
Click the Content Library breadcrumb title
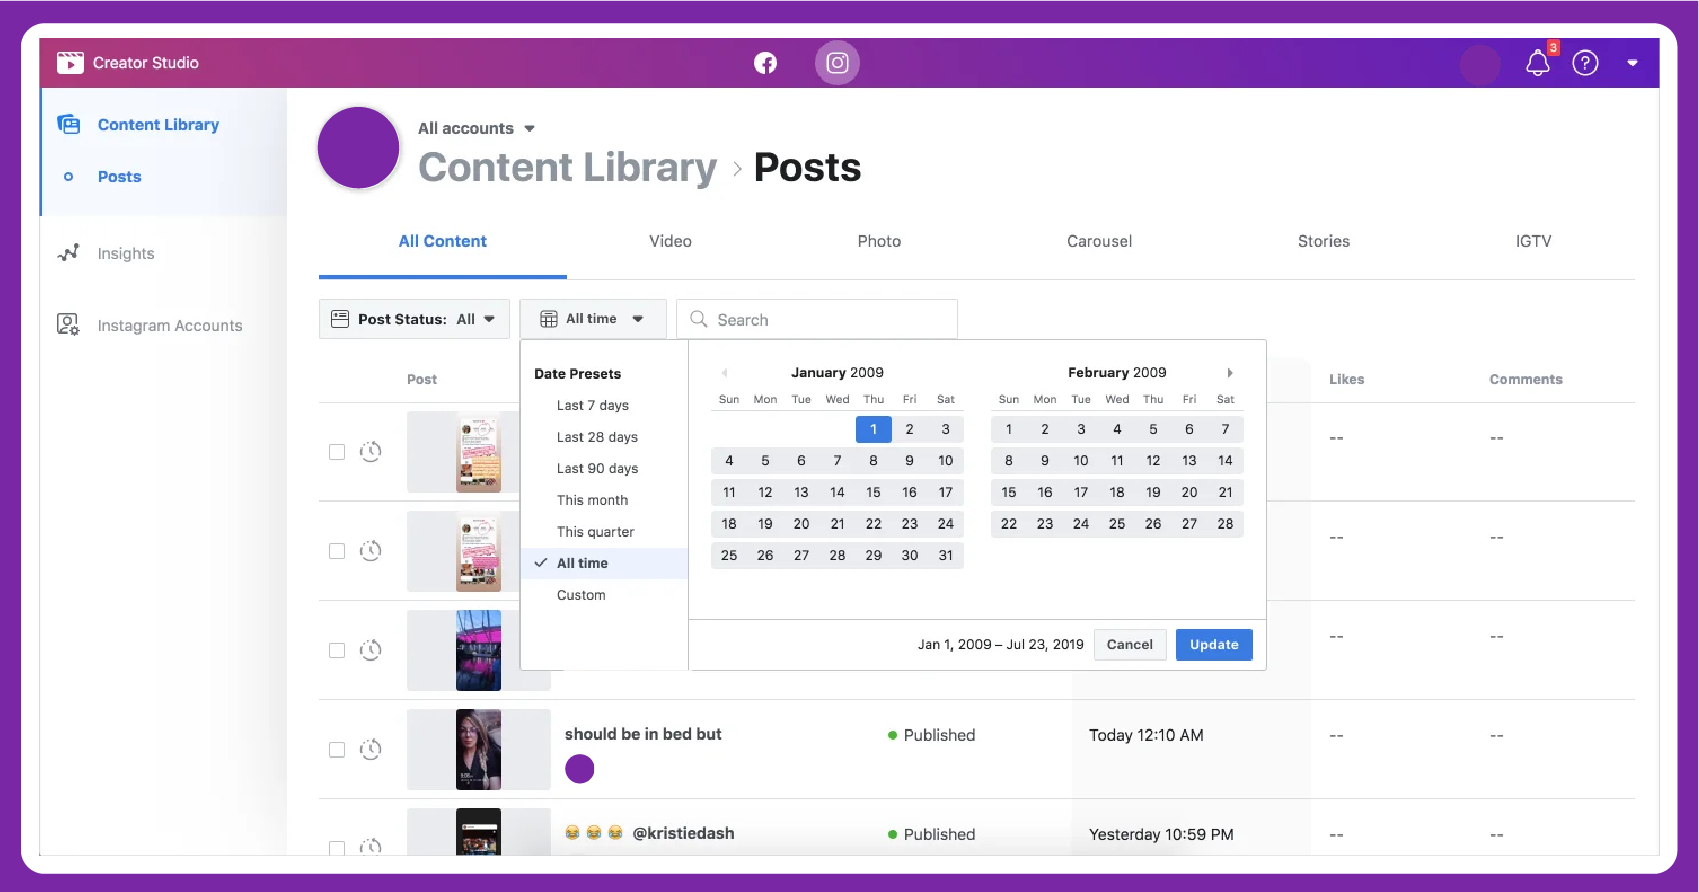pyautogui.click(x=567, y=167)
